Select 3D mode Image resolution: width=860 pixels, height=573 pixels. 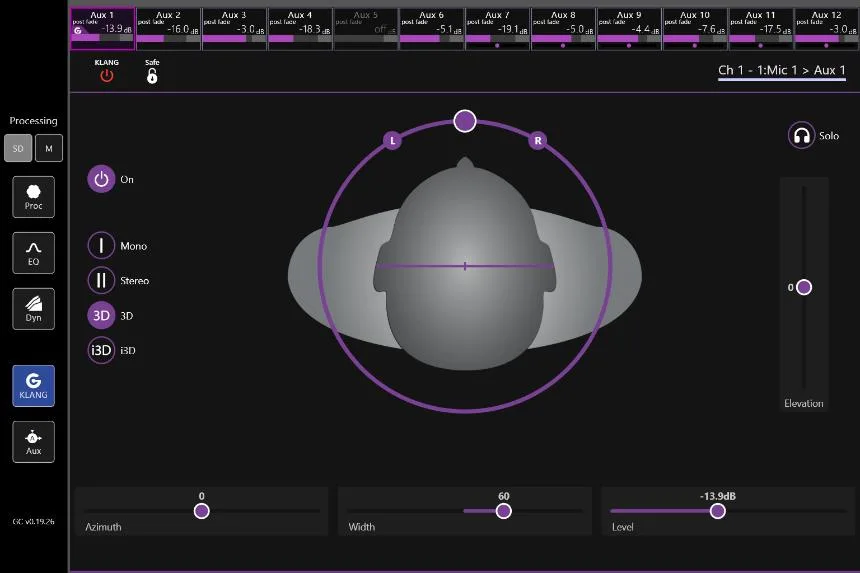click(101, 315)
